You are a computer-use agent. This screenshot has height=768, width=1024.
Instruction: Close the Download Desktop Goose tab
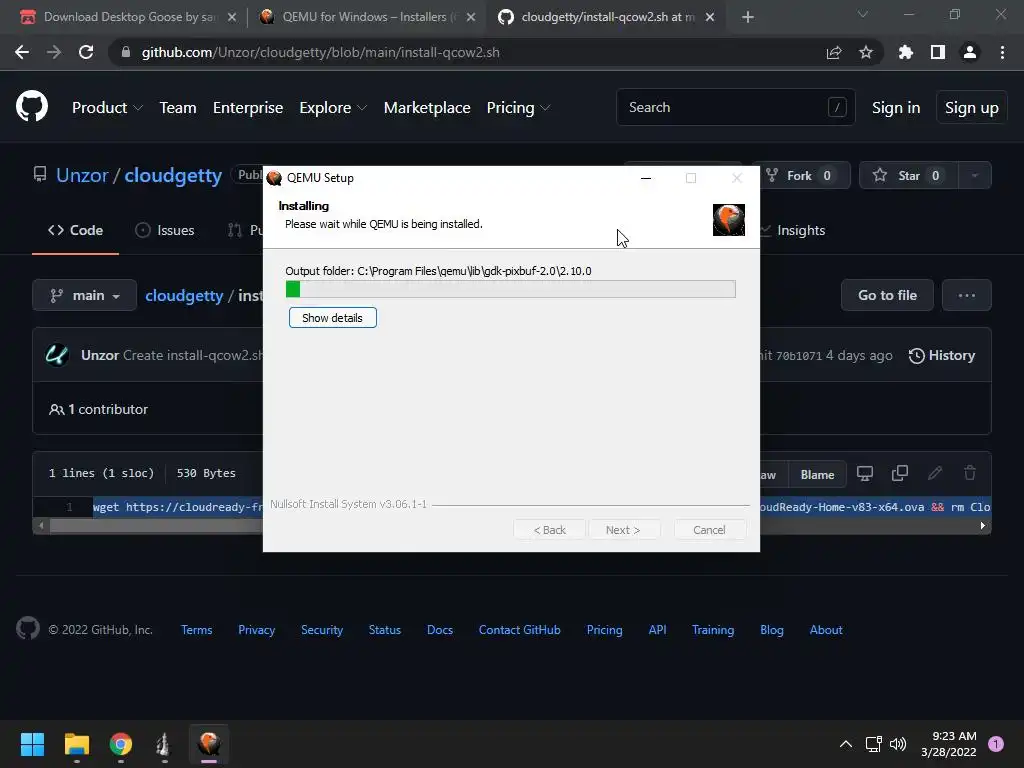click(232, 17)
